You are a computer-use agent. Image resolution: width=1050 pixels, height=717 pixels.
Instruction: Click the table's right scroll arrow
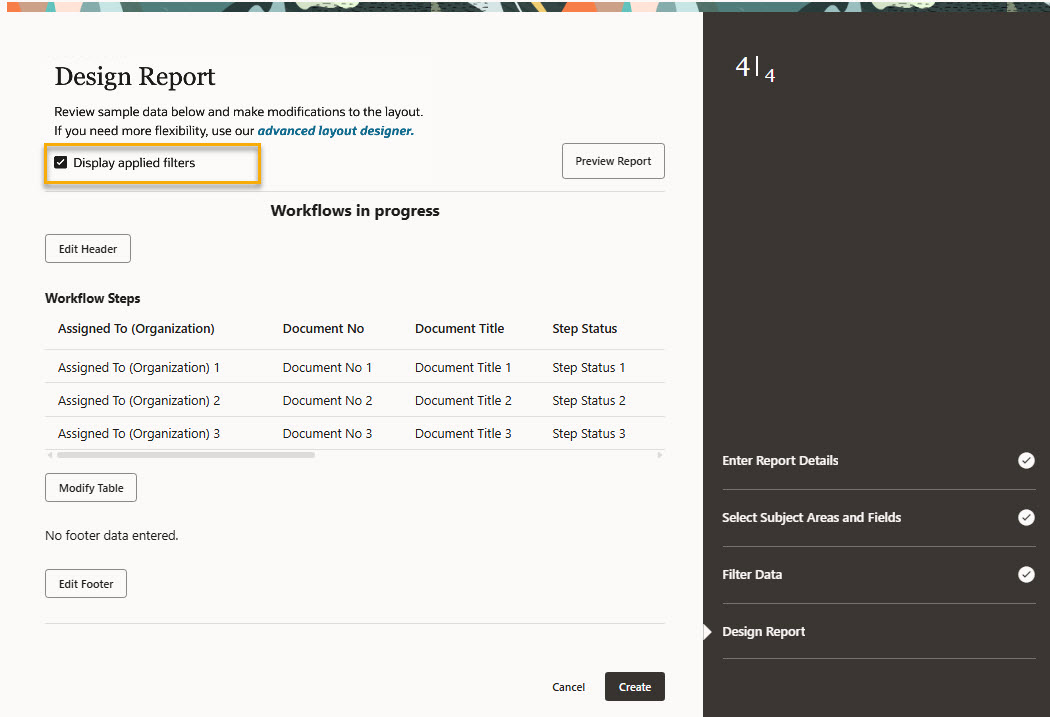(660, 455)
